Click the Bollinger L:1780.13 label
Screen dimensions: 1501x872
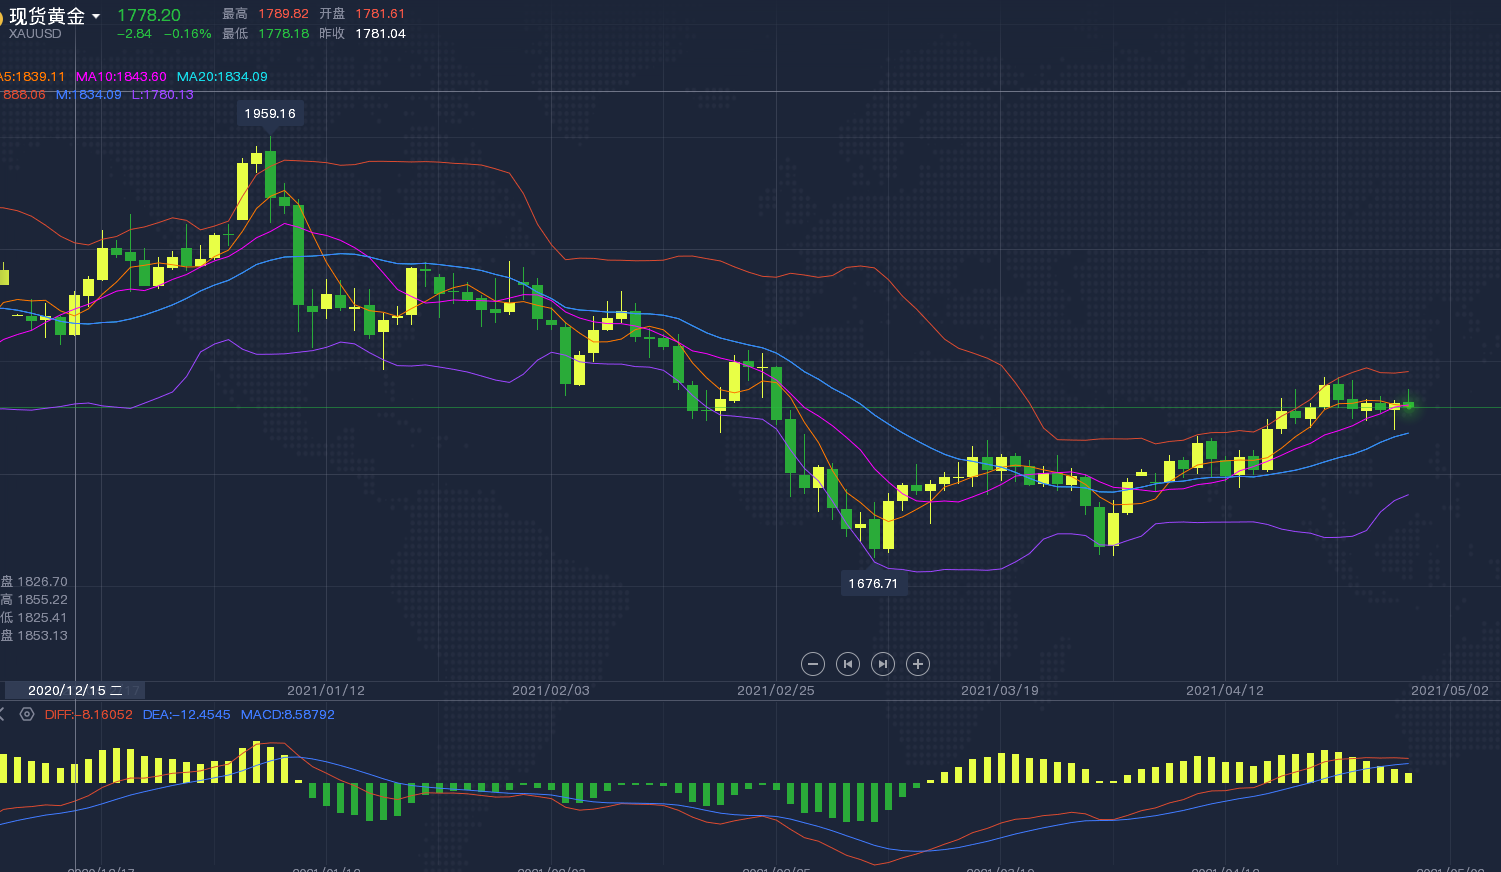tap(163, 95)
